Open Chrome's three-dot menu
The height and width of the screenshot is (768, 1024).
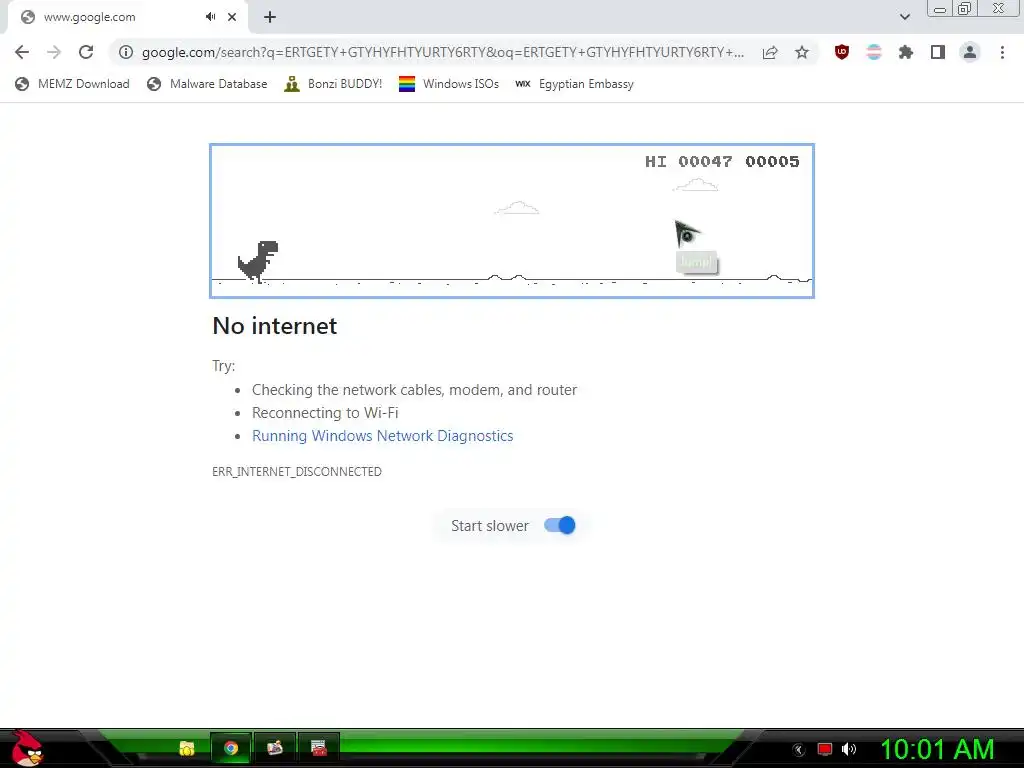click(1002, 52)
